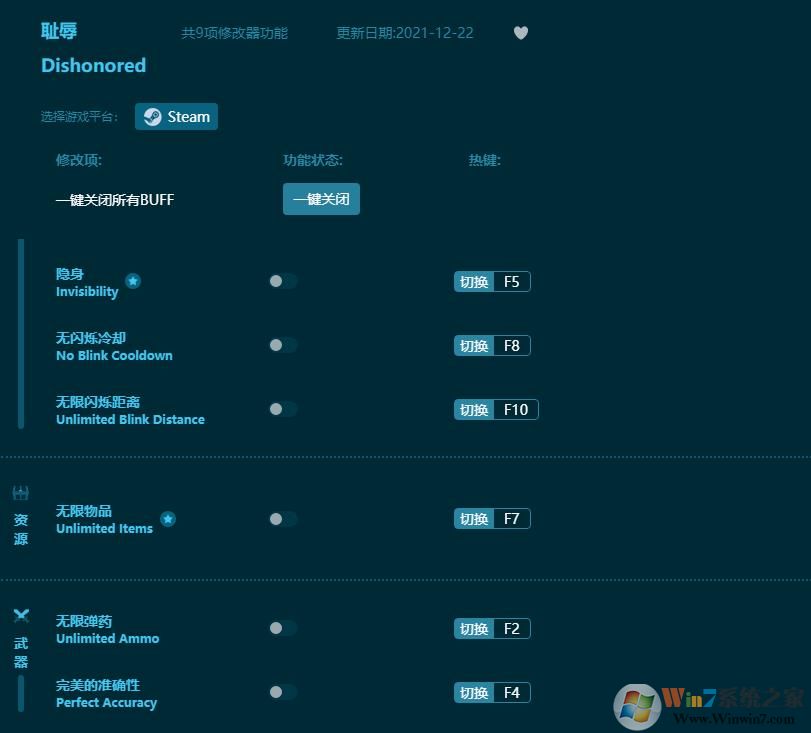Click the 切换 F5 hotkey button
This screenshot has width=811, height=733.
coord(492,281)
